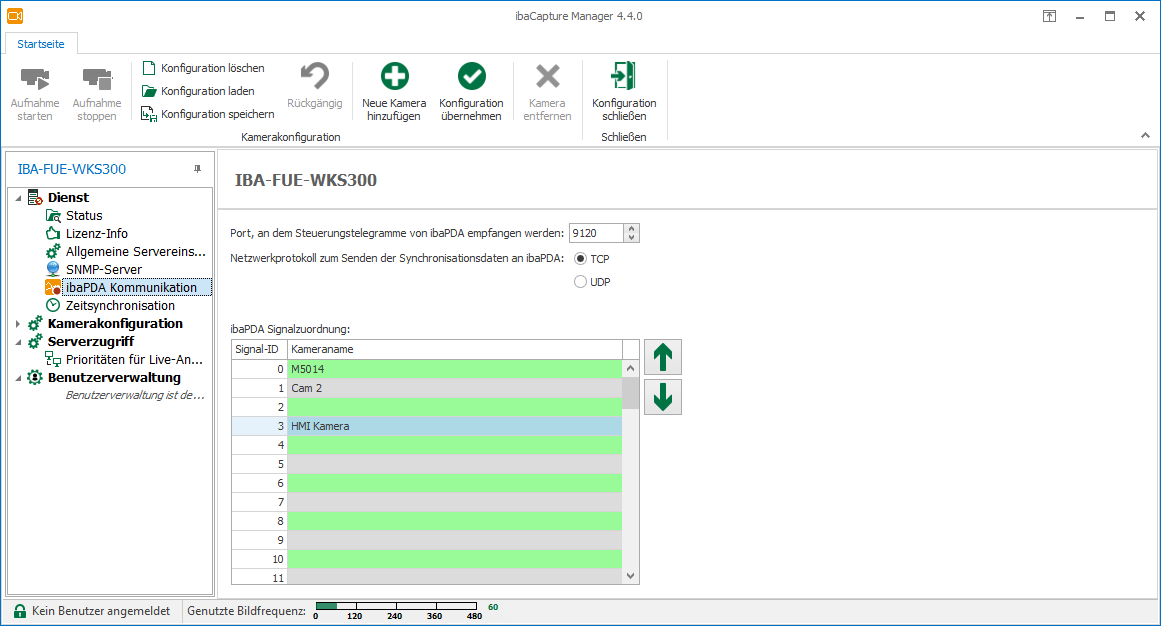Click the Konfiguration speichern icon
This screenshot has width=1161, height=626.
[149, 114]
